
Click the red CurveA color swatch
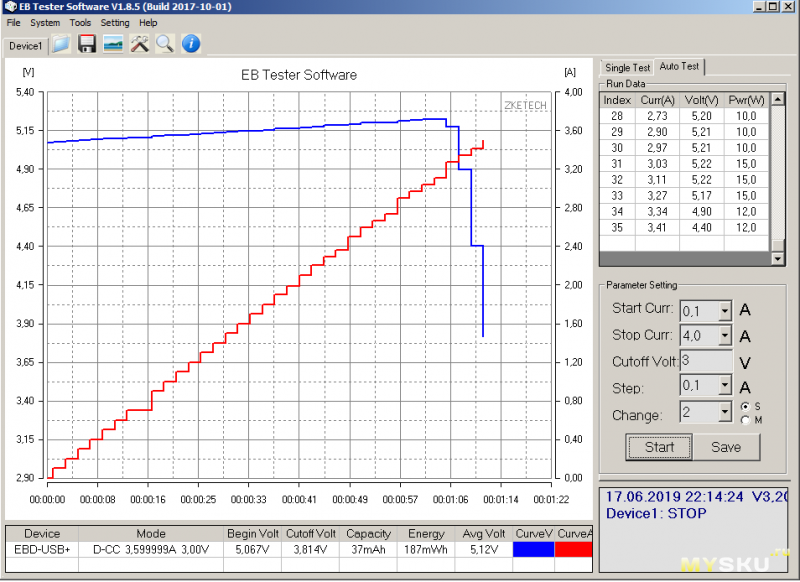(x=573, y=549)
